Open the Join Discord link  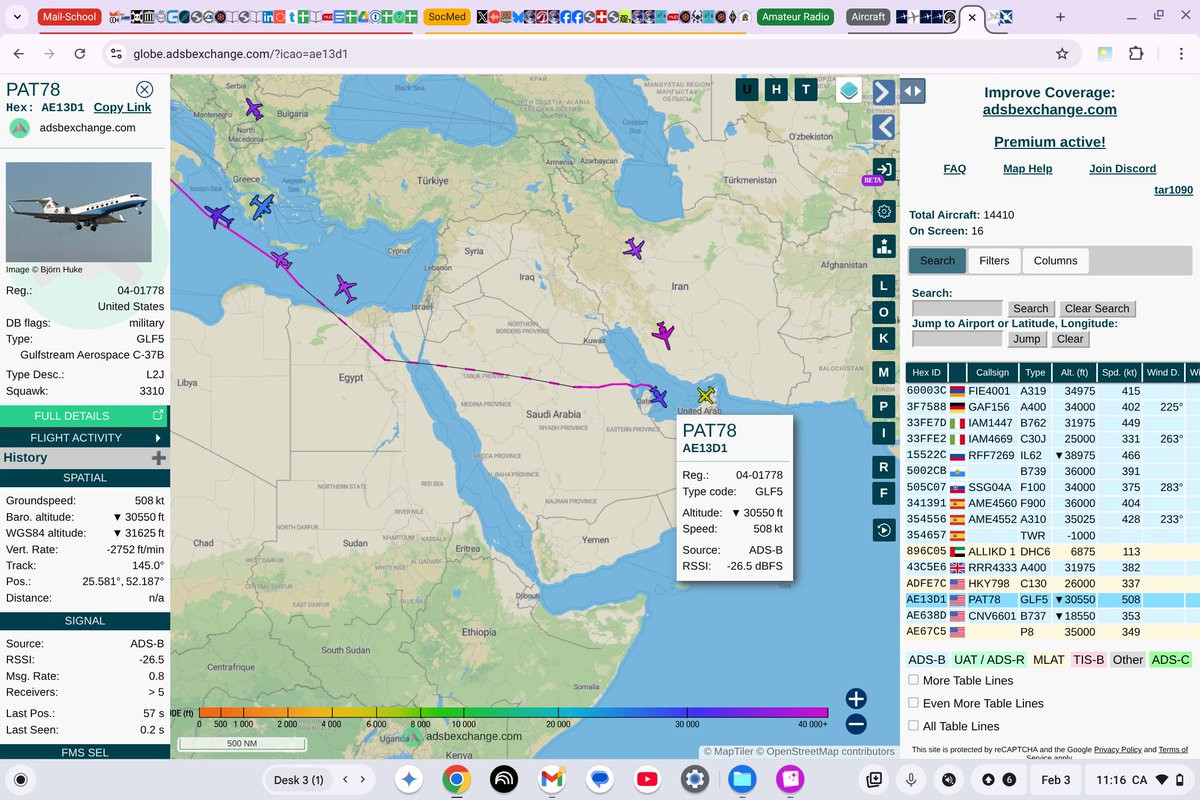point(1123,169)
